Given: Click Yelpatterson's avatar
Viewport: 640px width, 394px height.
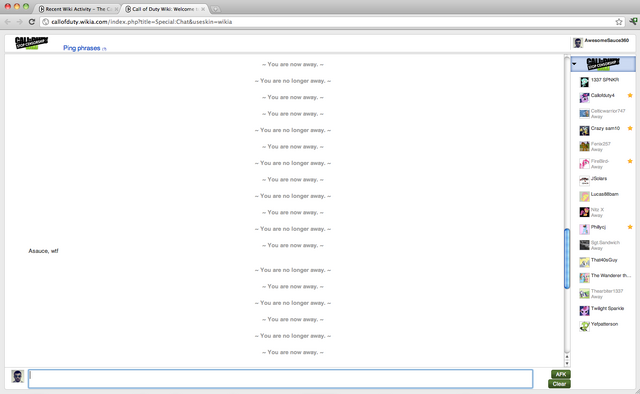Looking at the screenshot, I should (x=584, y=326).
